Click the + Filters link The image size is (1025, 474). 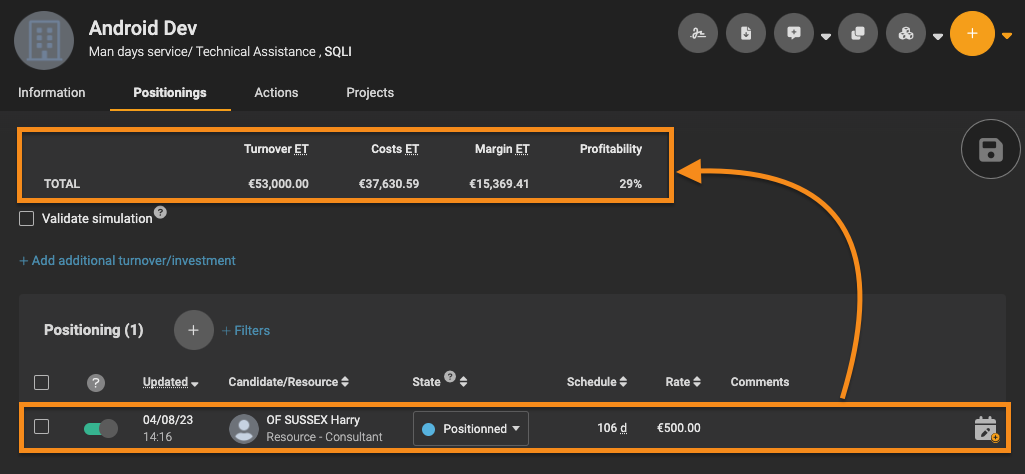point(246,331)
